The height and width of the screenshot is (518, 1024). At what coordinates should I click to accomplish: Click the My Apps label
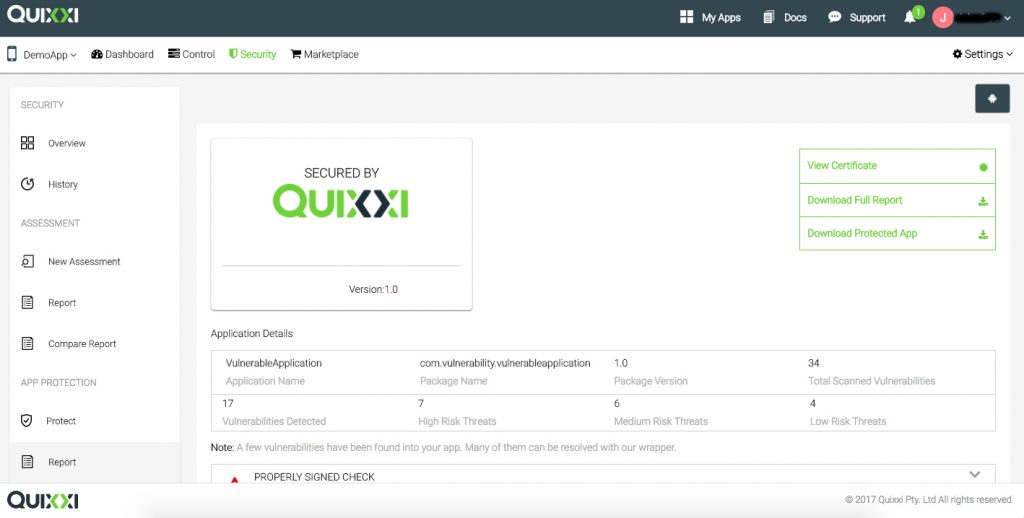pyautogui.click(x=721, y=18)
